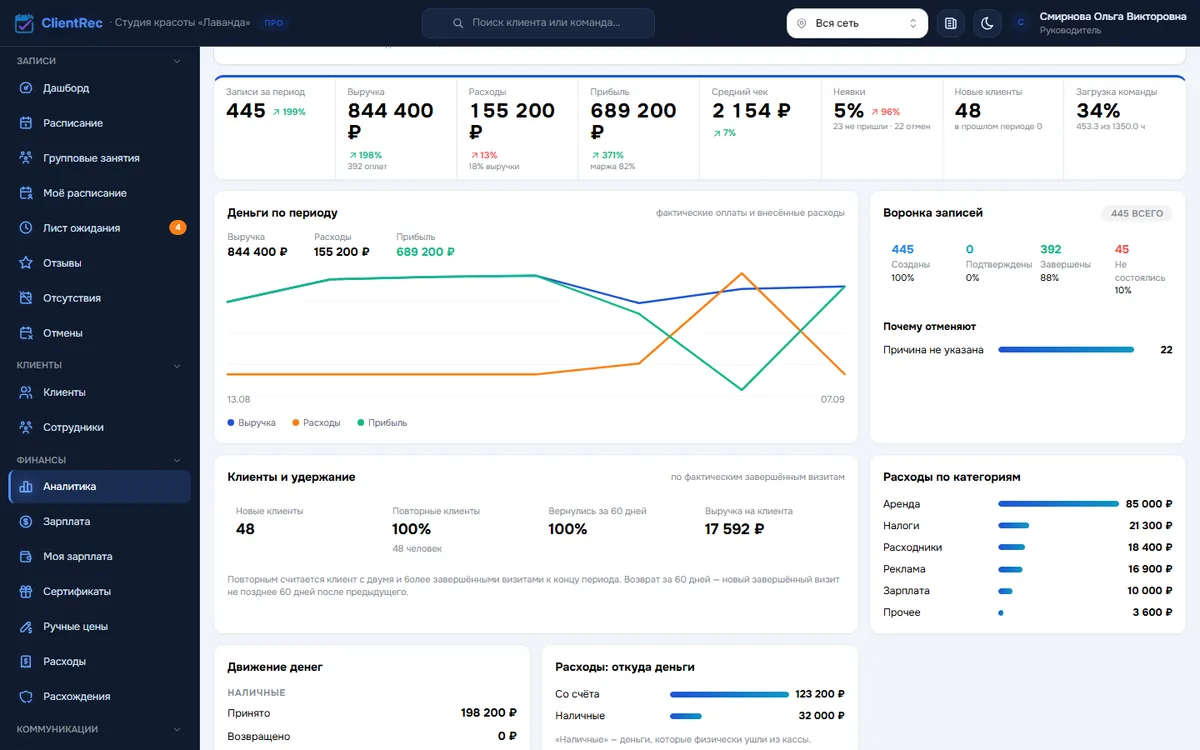This screenshot has width=1200, height=750.
Task: Expand the КОММУНИКАЦИИ sidebar section
Action: tap(177, 729)
